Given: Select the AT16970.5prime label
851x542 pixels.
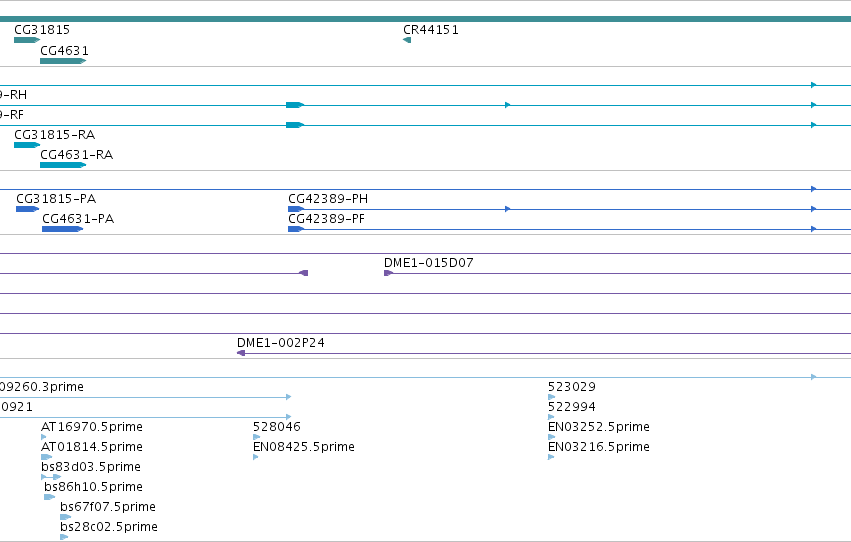Looking at the screenshot, I should click(x=92, y=427).
